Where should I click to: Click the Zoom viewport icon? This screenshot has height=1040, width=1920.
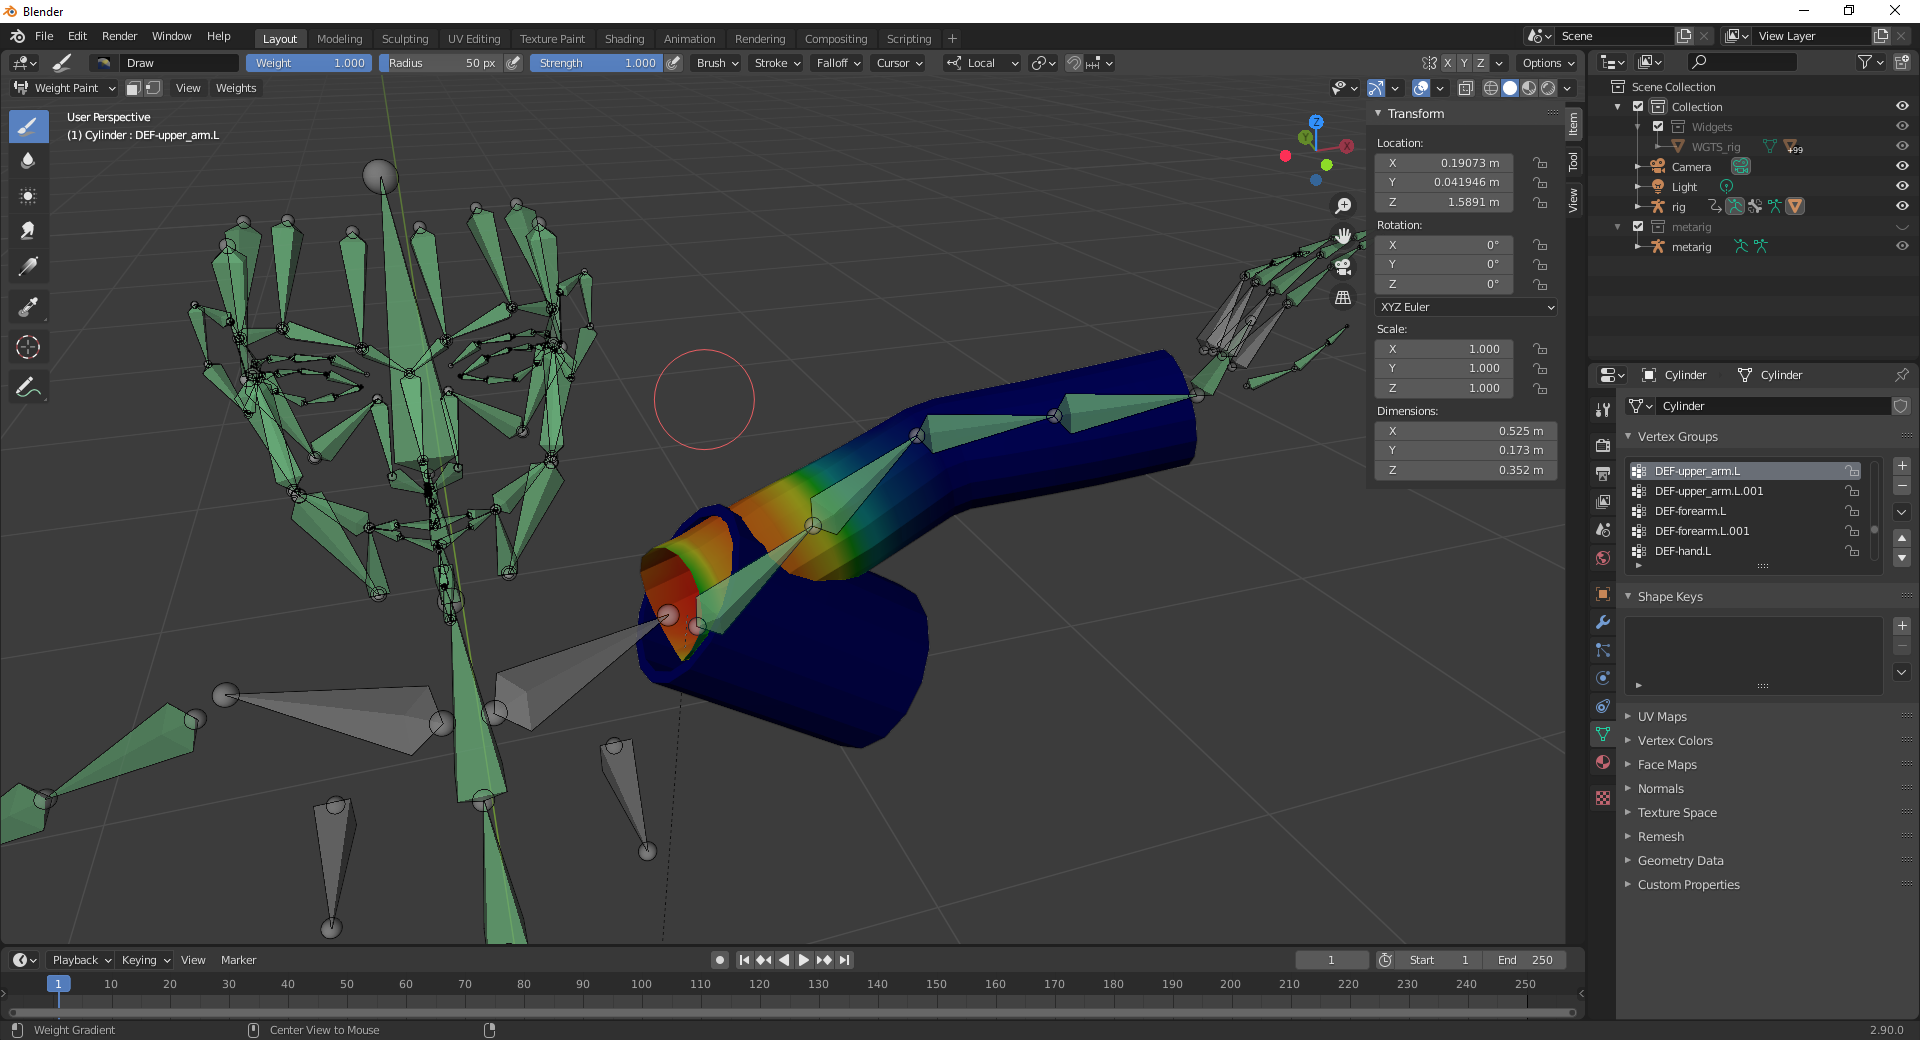[x=1343, y=206]
